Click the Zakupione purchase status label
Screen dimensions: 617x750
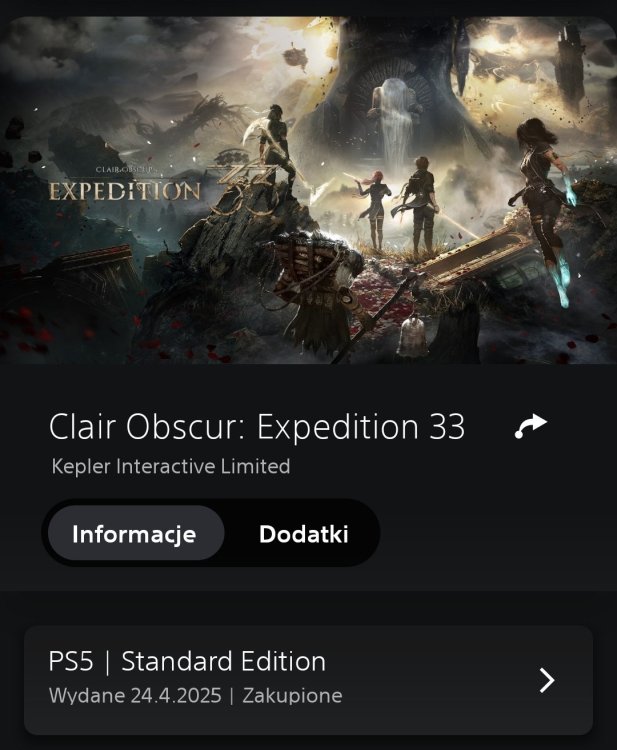point(292,695)
